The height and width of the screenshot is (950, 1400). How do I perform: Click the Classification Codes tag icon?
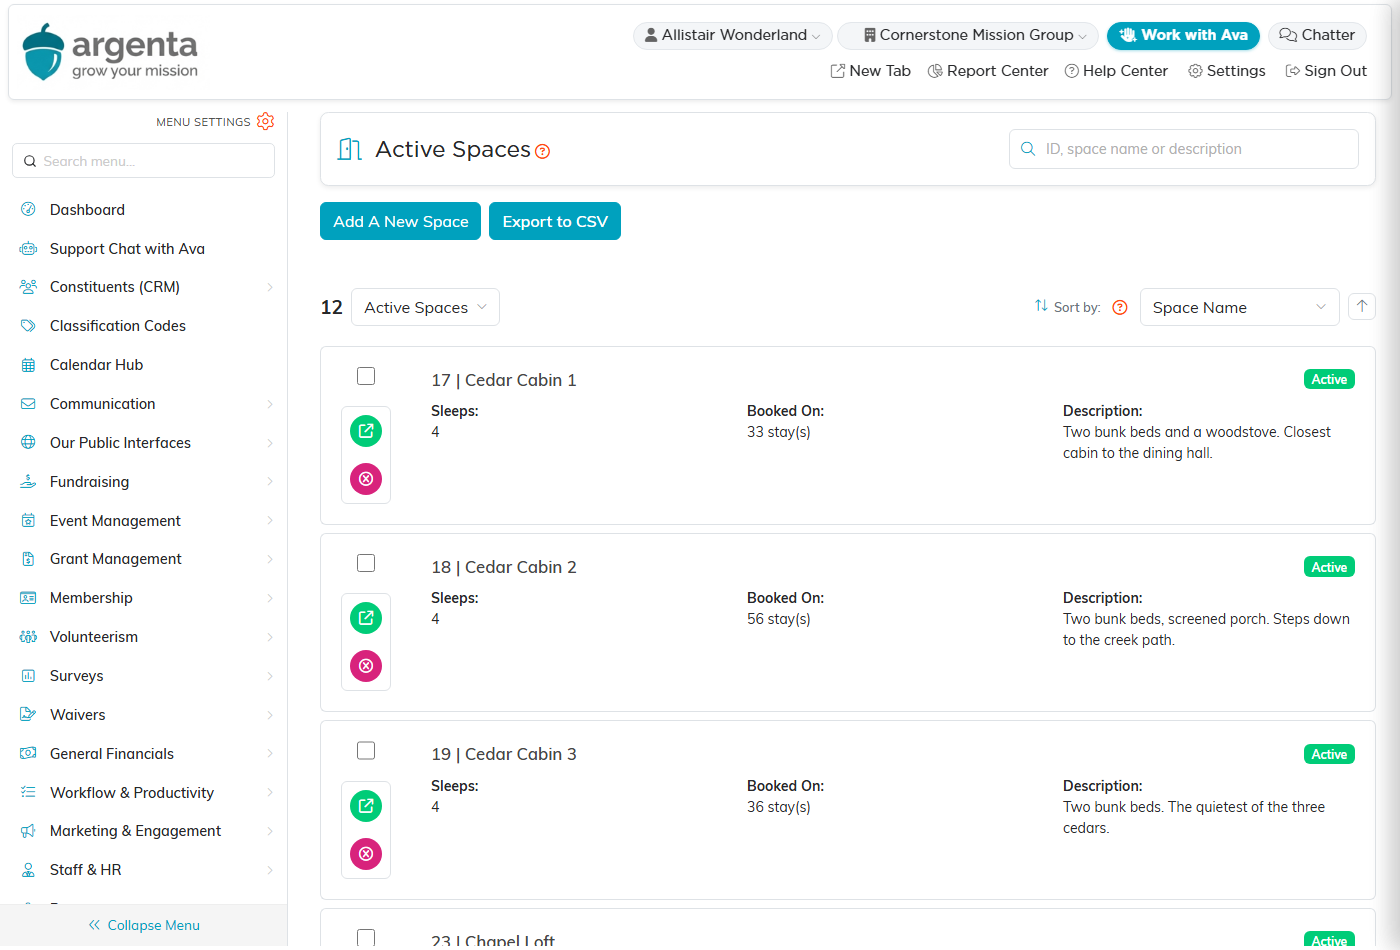pyautogui.click(x=28, y=326)
